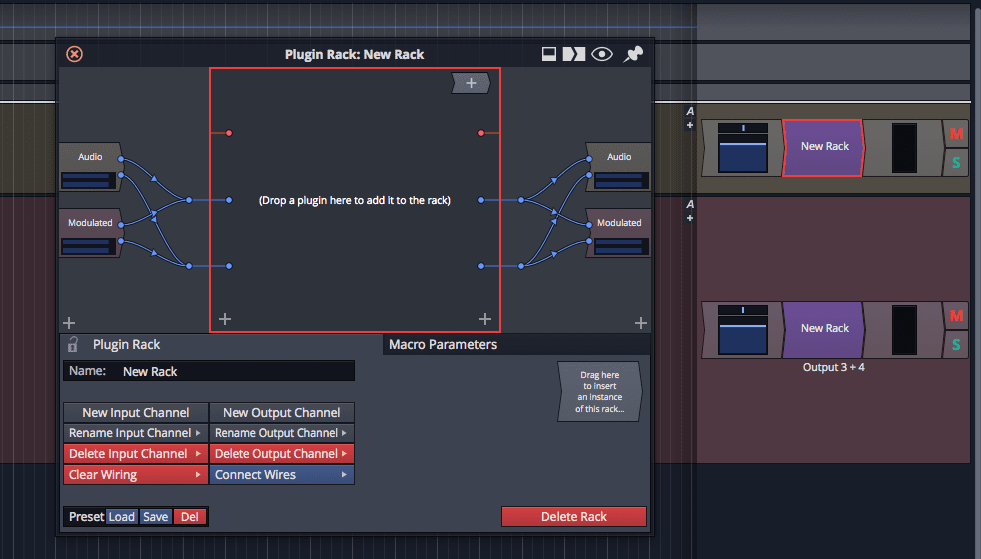Open the Clear Wiring submenu
981x559 pixels.
[x=135, y=475]
